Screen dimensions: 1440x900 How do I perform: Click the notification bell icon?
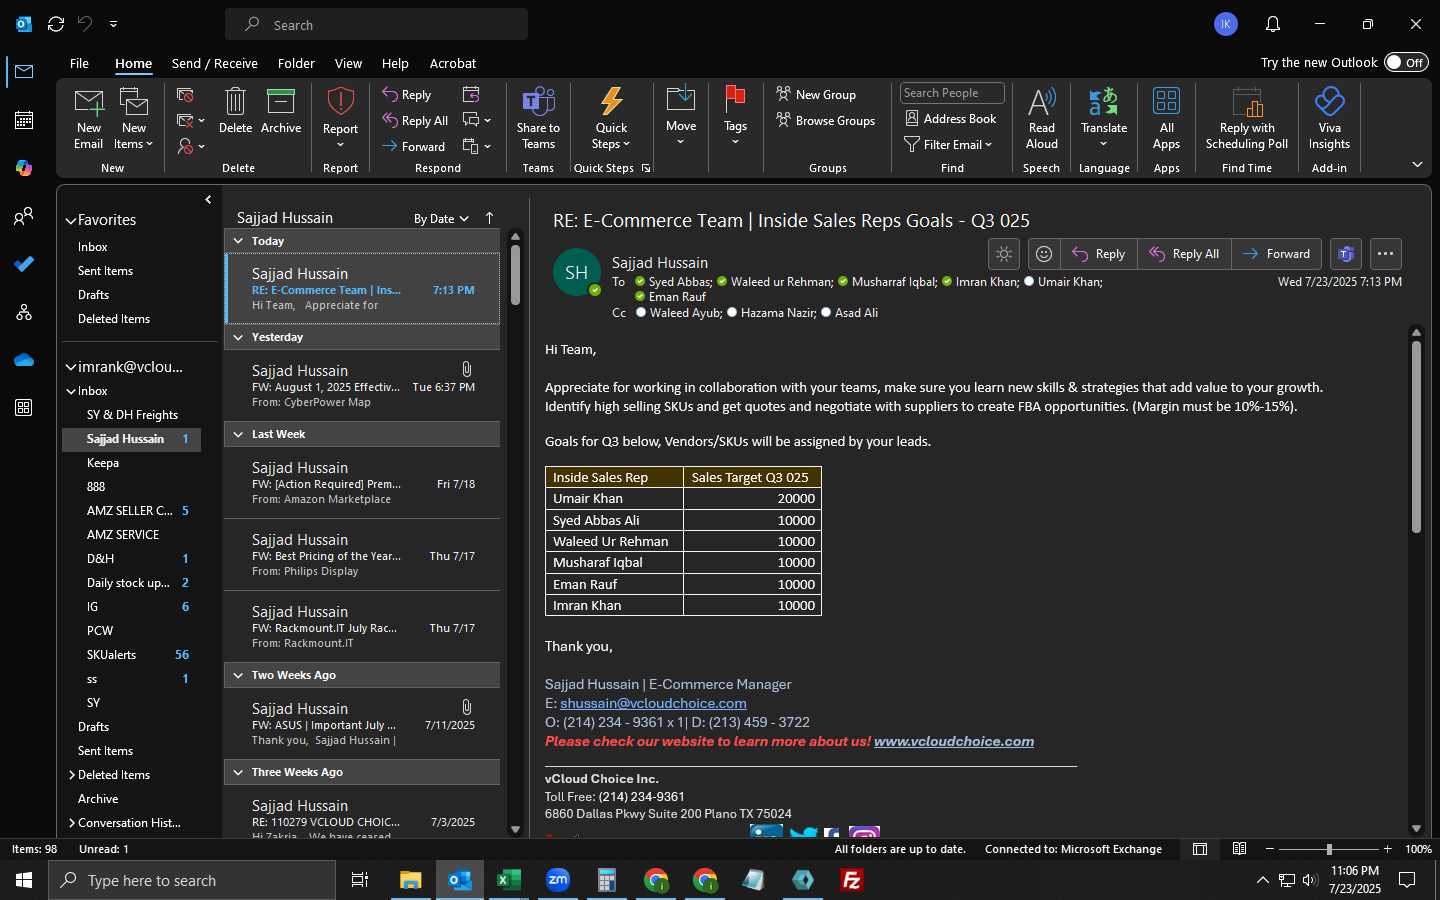pos(1273,24)
